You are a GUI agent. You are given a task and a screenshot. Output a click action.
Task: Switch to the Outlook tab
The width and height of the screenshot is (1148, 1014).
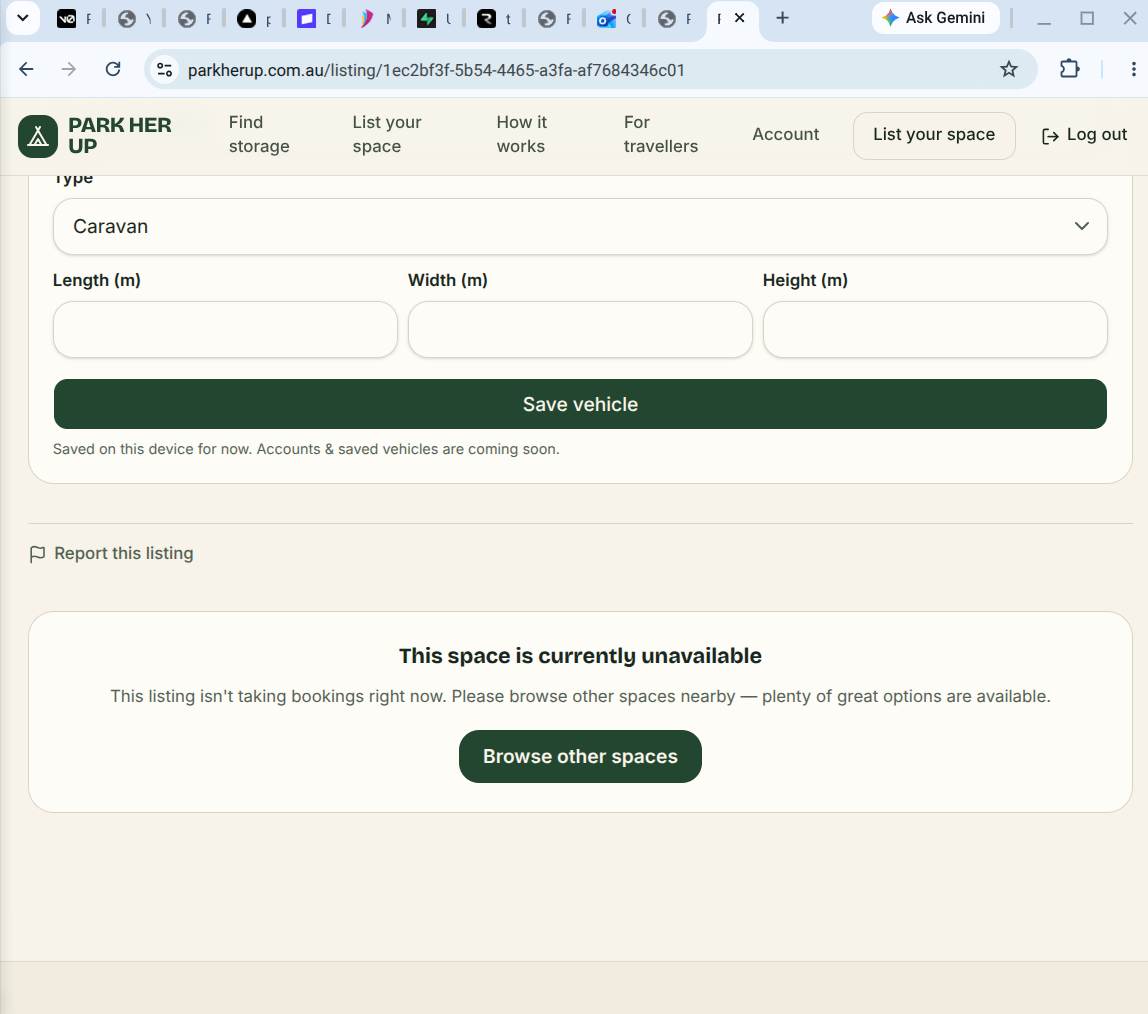(606, 19)
